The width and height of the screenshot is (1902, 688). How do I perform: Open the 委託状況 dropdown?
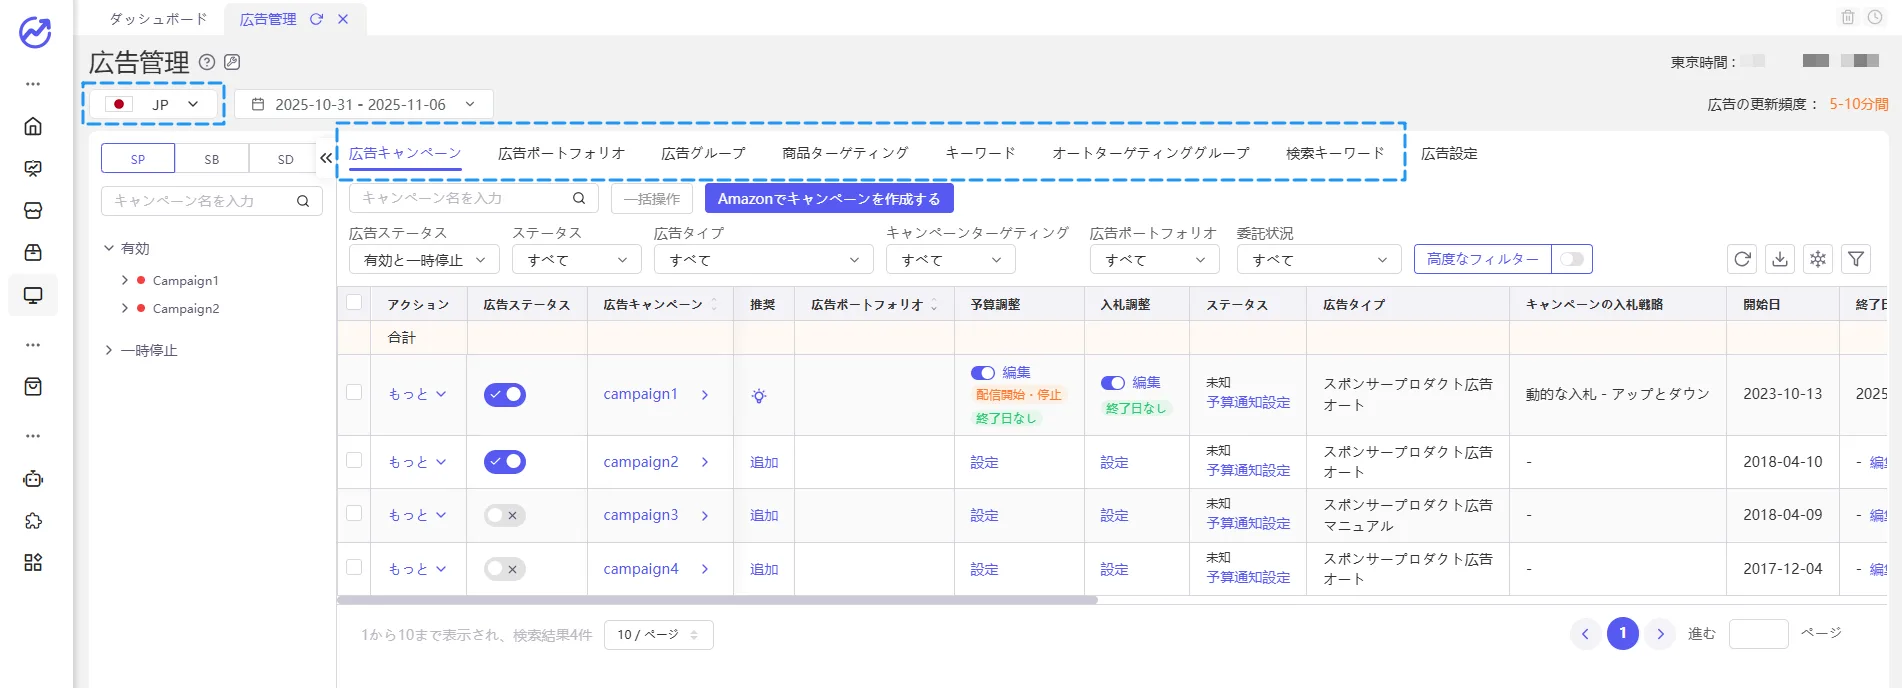pyautogui.click(x=1319, y=260)
